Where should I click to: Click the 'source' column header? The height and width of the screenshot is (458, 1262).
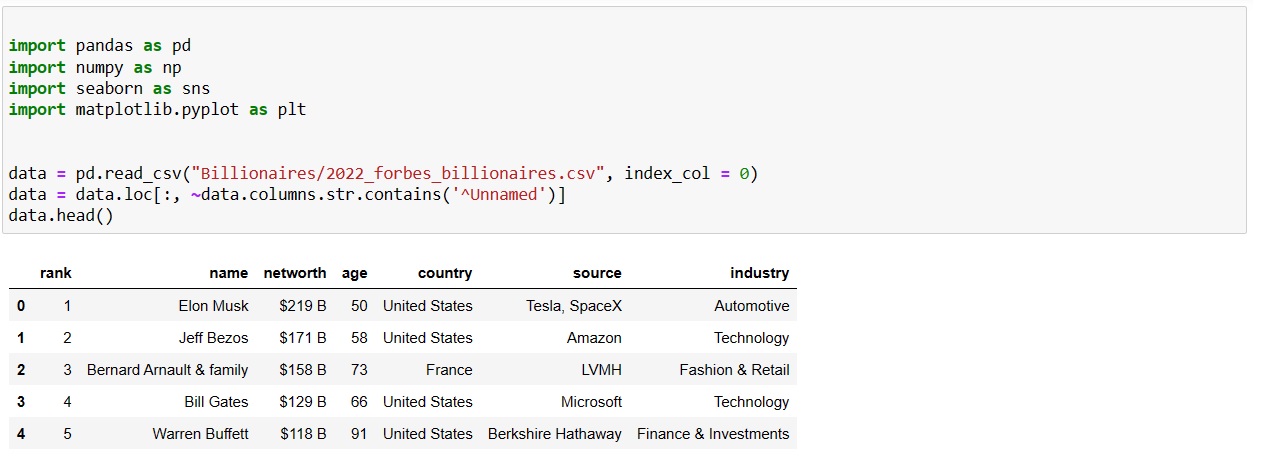point(597,273)
